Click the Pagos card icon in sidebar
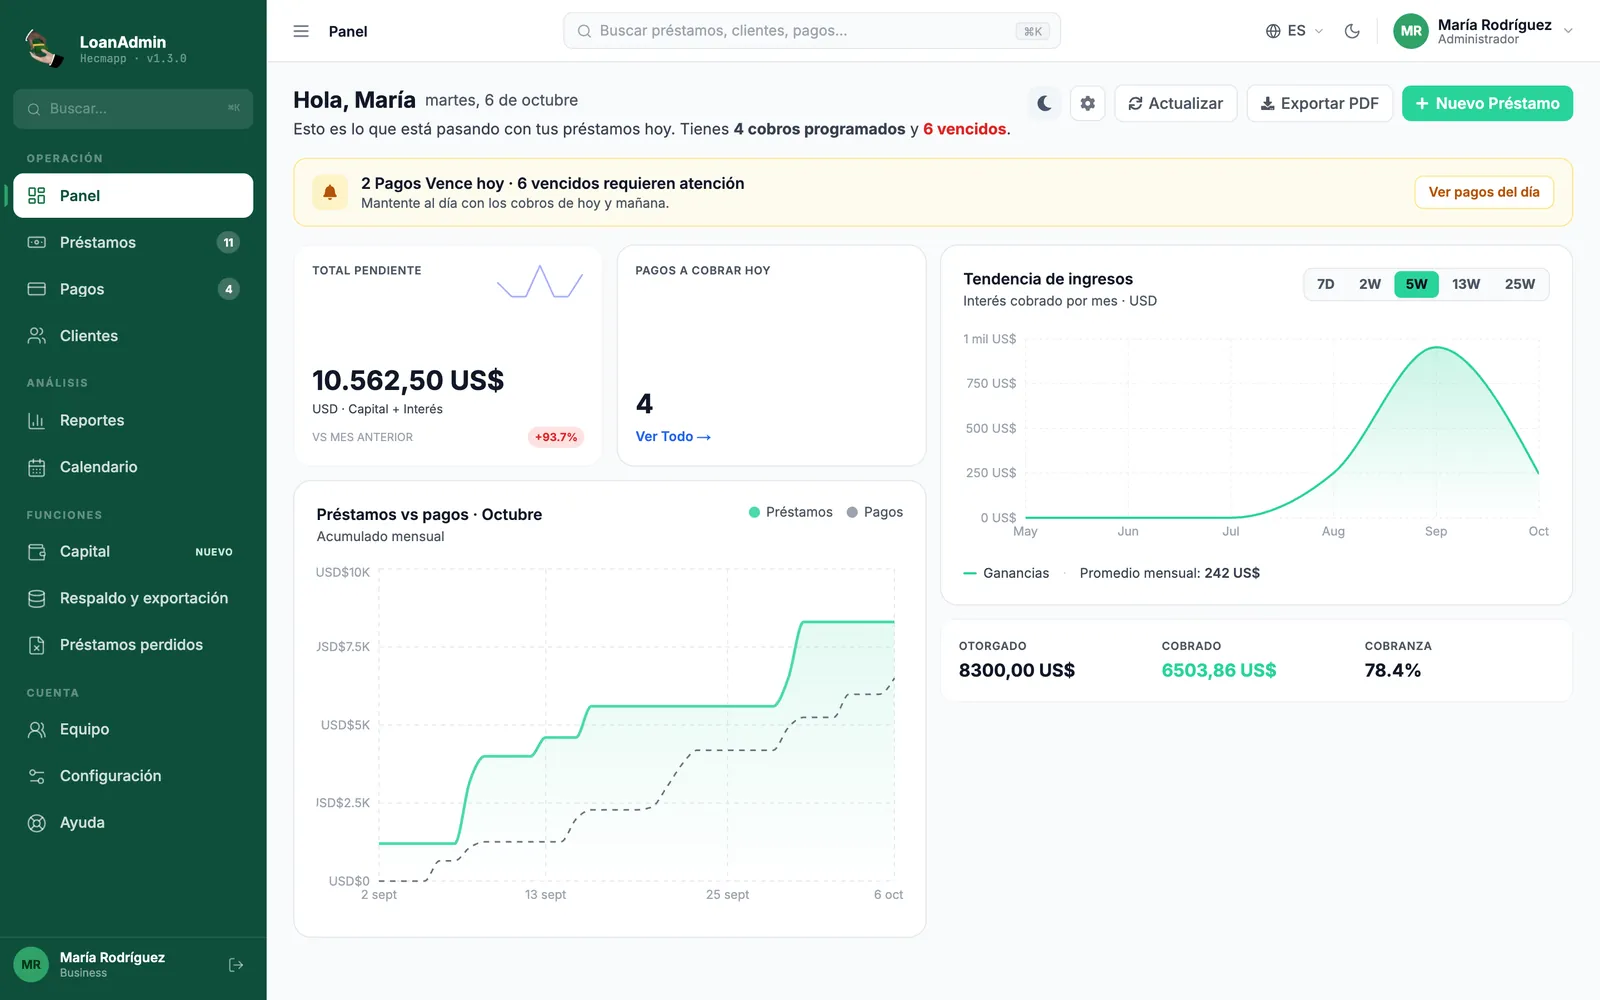 pos(37,289)
